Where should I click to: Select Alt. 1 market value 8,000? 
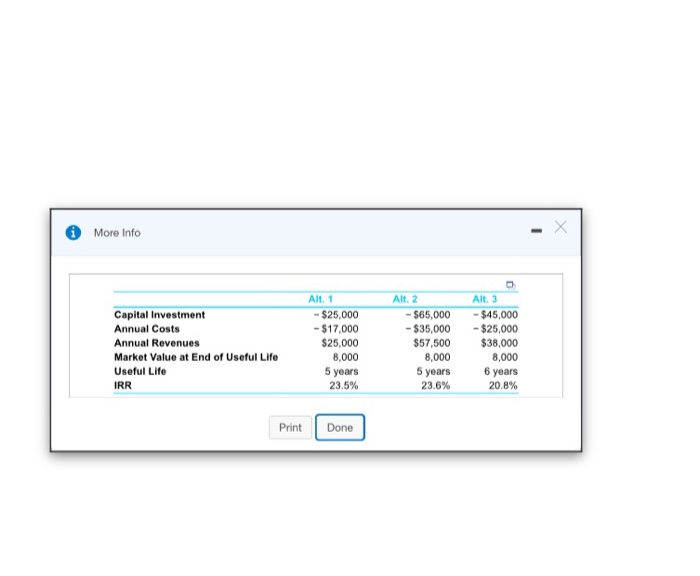click(346, 357)
